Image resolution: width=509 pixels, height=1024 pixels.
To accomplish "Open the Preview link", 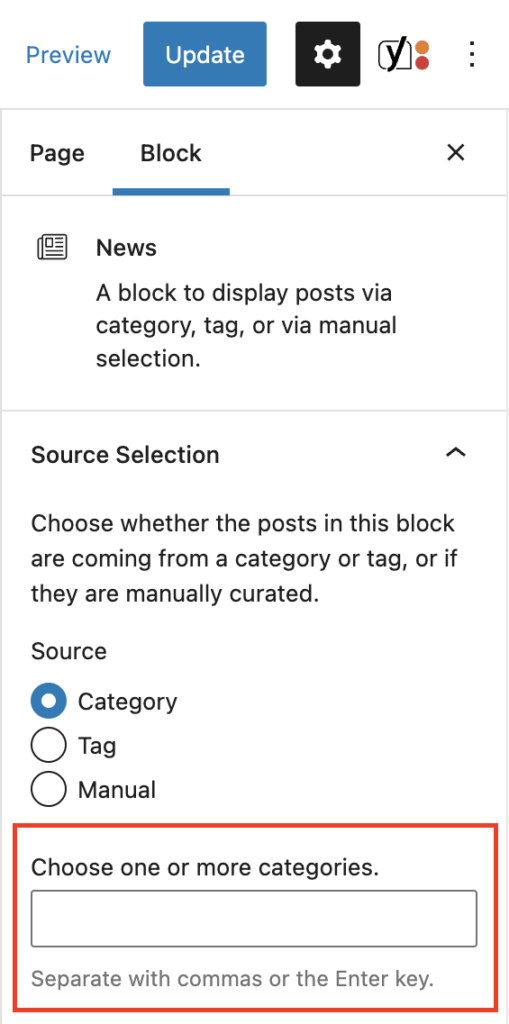I will pos(69,55).
